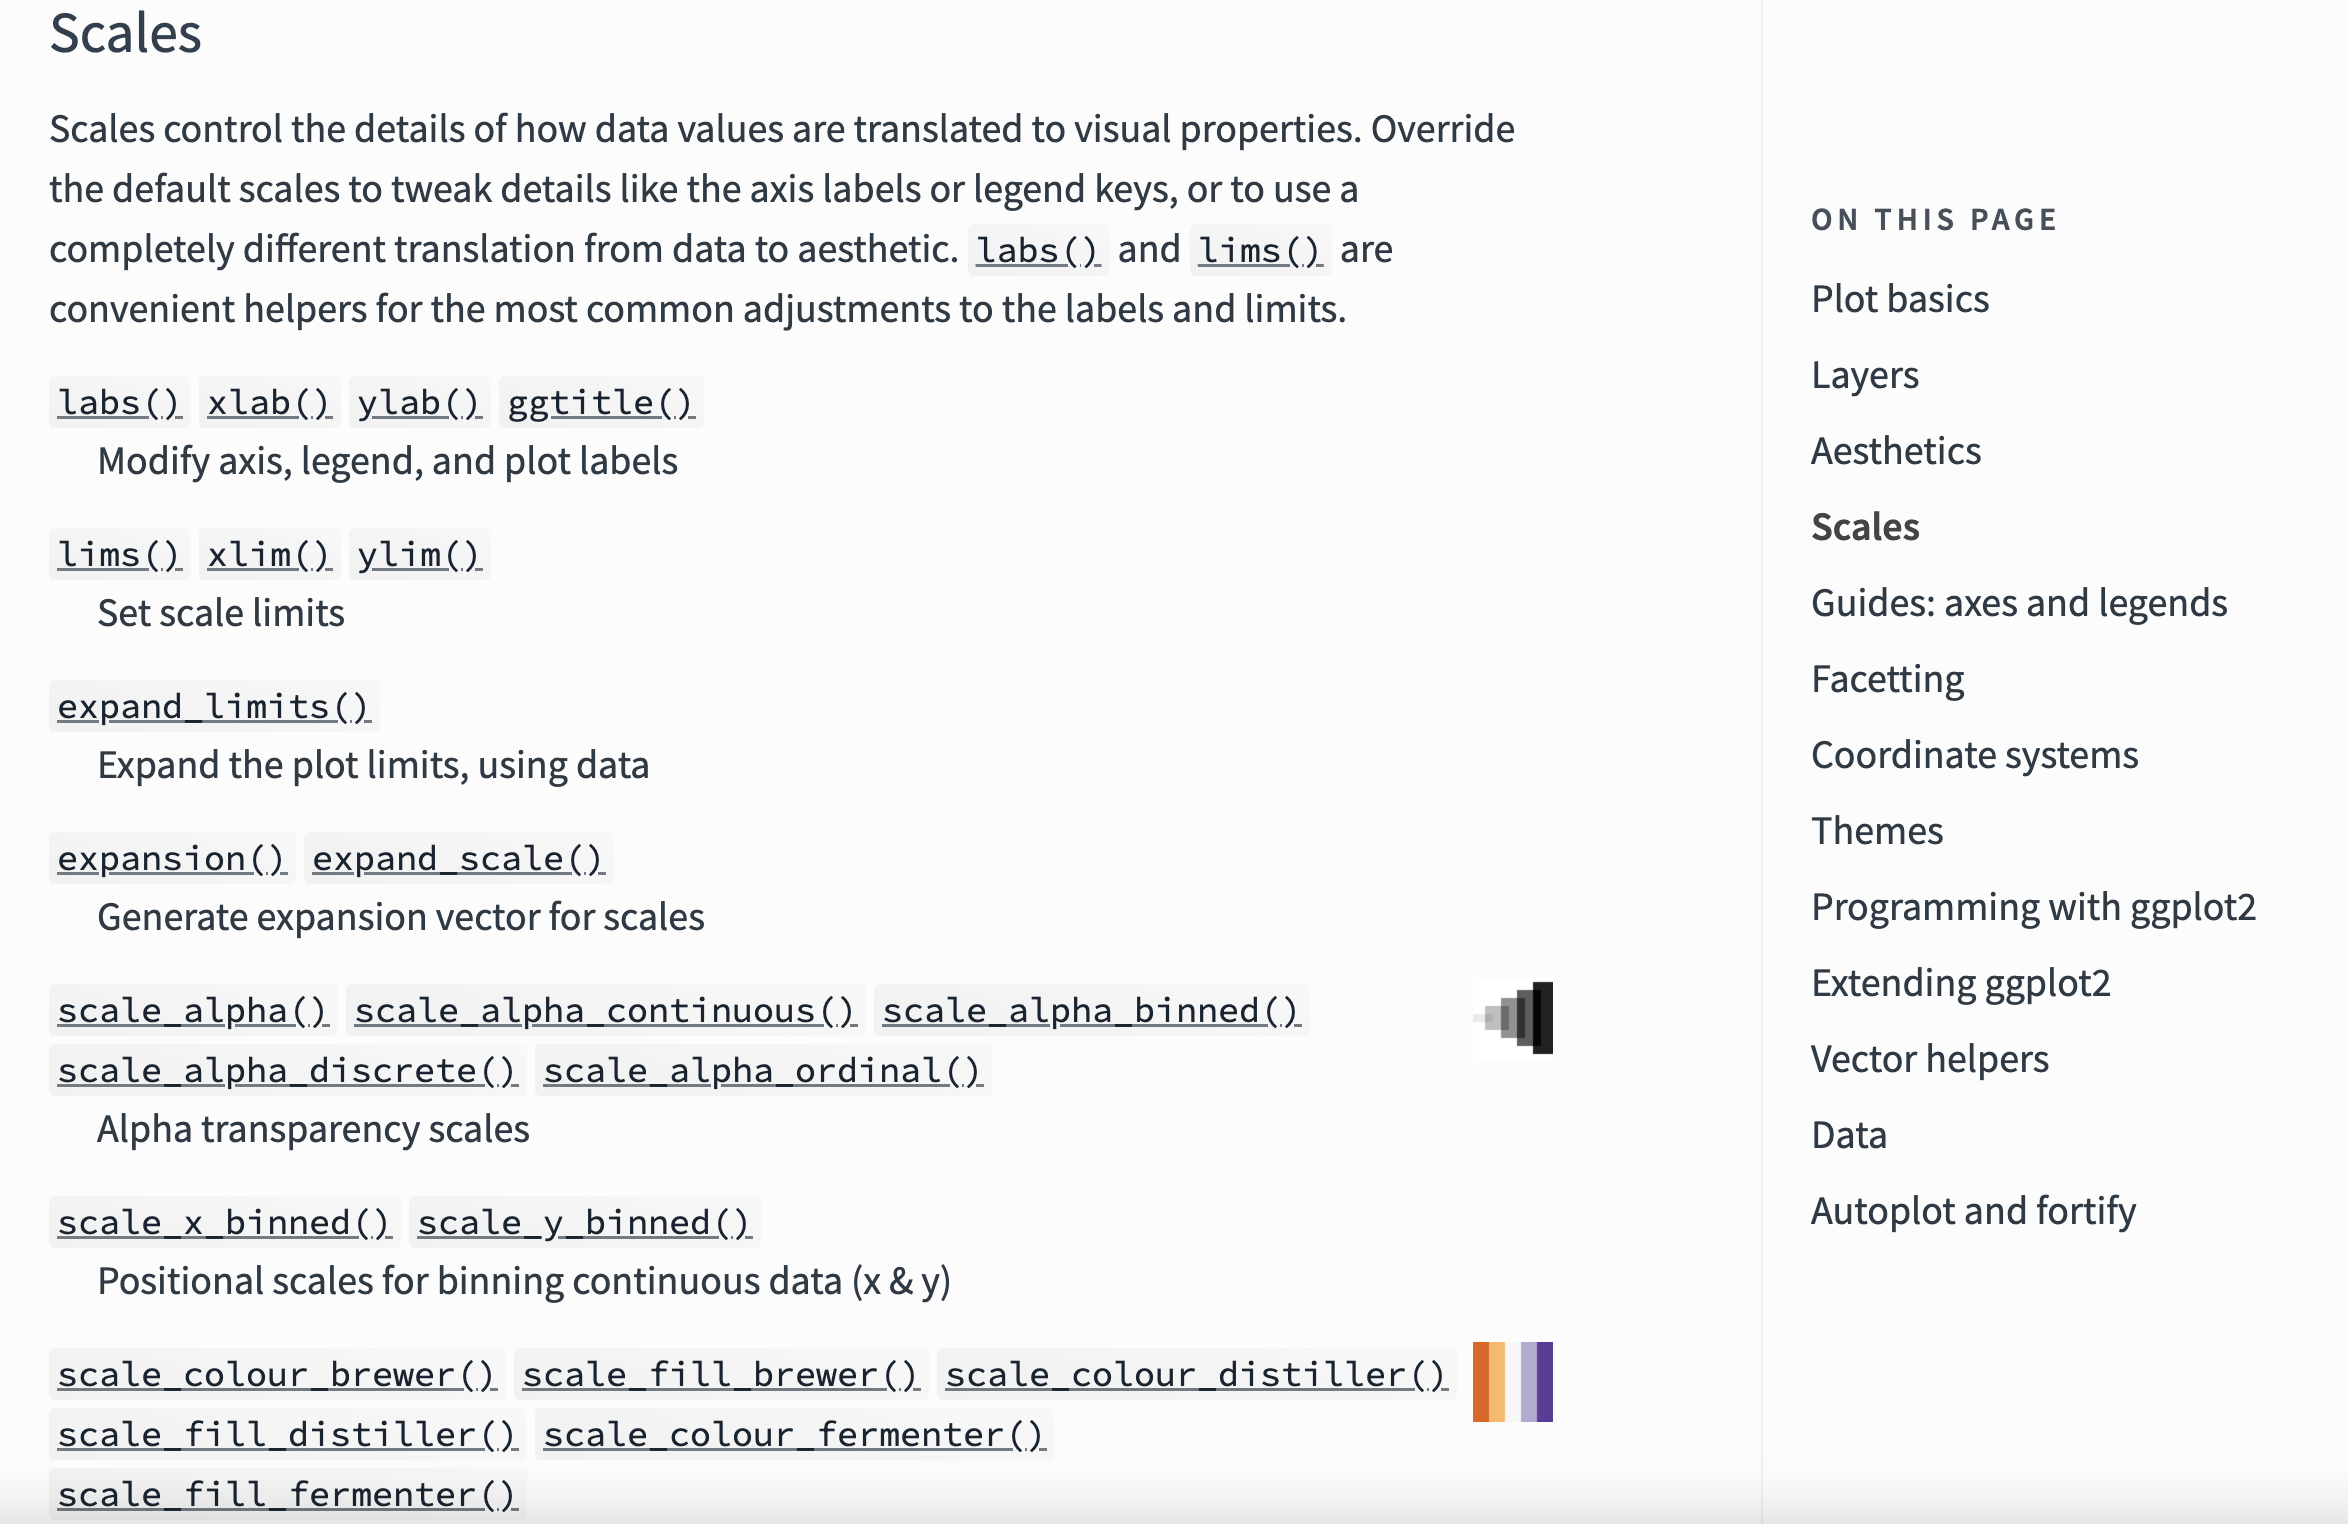Viewport: 2348px width, 1524px height.
Task: Open scale_fill_fermenter() reference
Action: (x=287, y=1495)
